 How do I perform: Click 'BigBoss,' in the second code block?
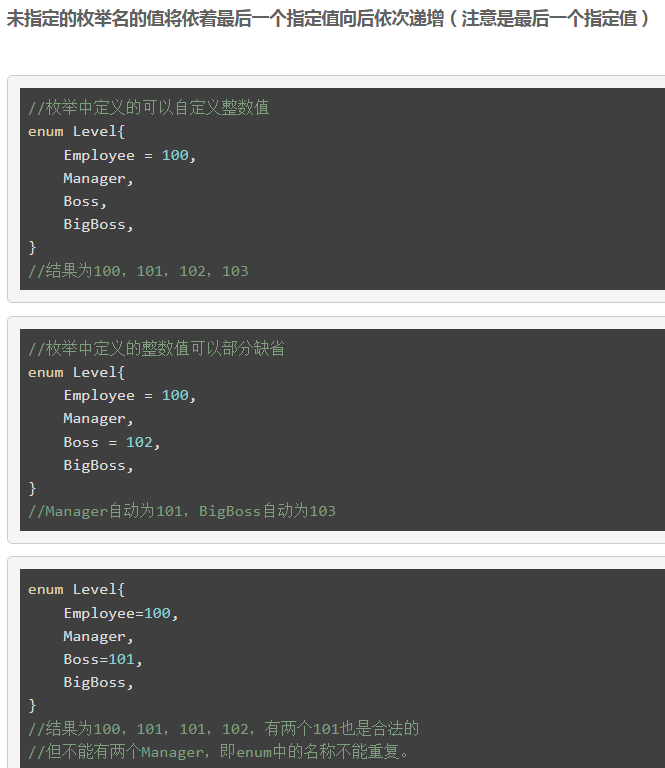(x=98, y=465)
